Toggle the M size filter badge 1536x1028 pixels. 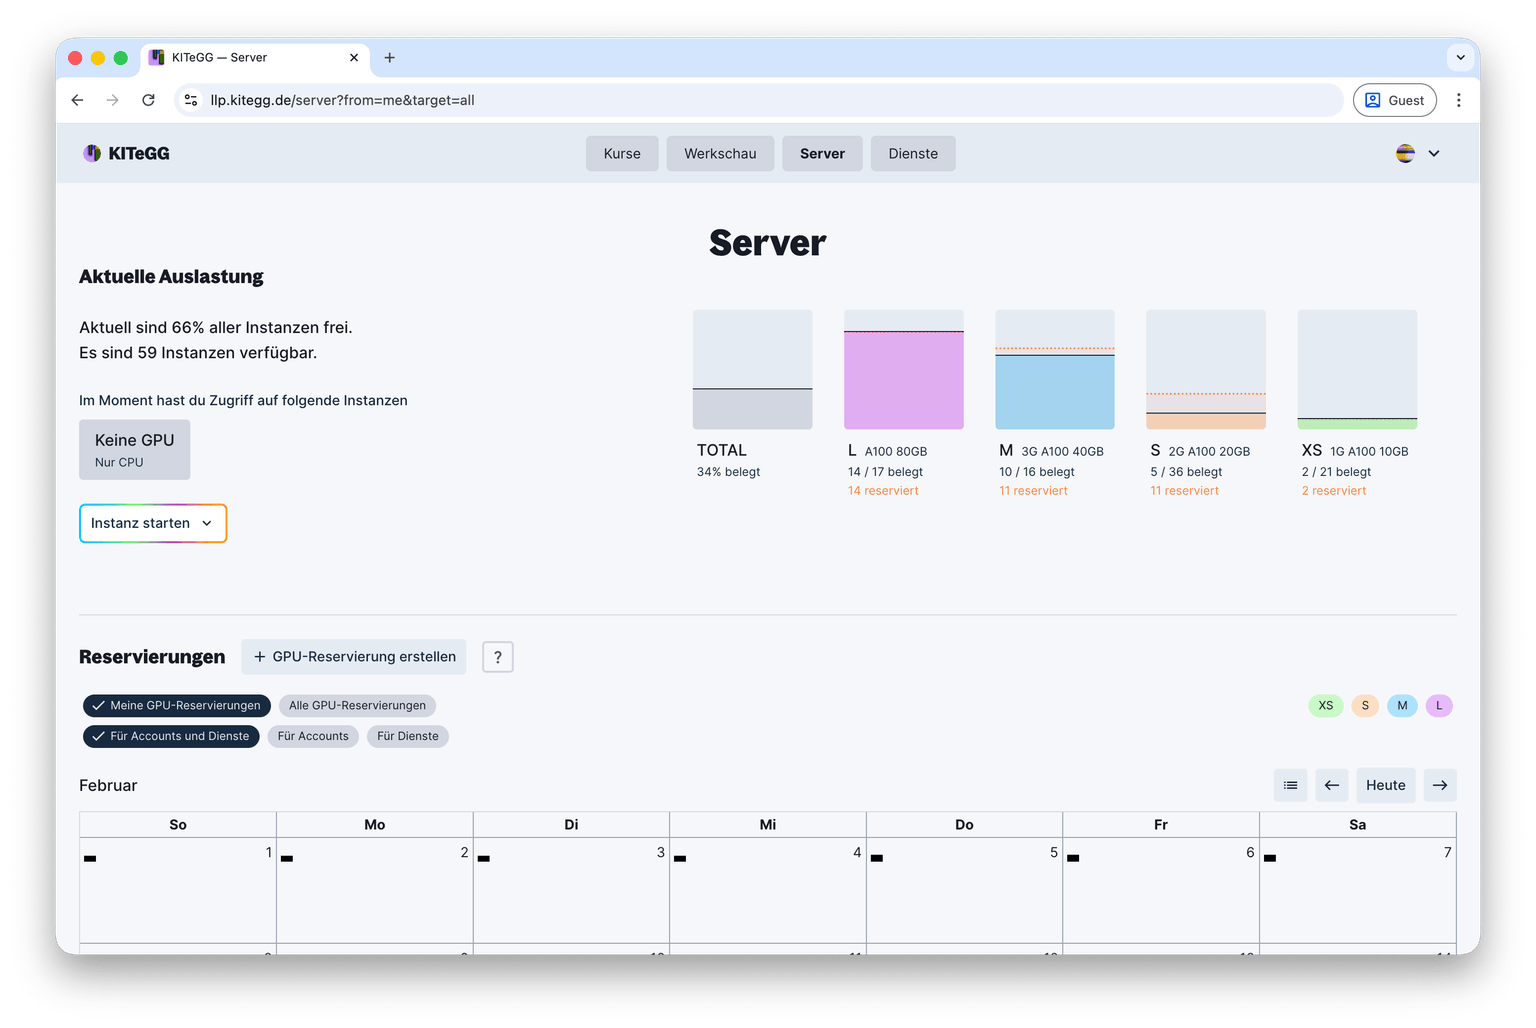coord(1402,706)
